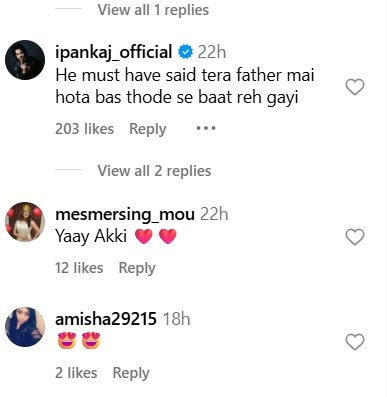Expand 'View all 2 replies'

[x=154, y=171]
